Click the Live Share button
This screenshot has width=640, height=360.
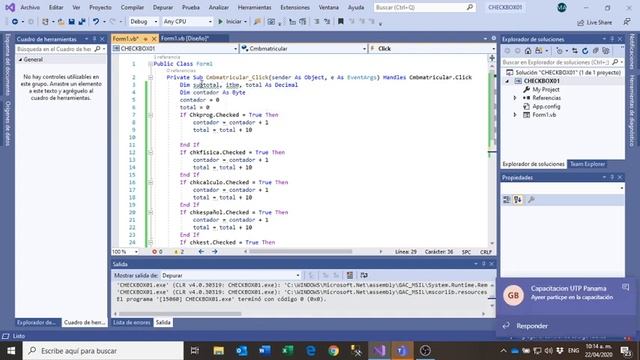tap(594, 22)
